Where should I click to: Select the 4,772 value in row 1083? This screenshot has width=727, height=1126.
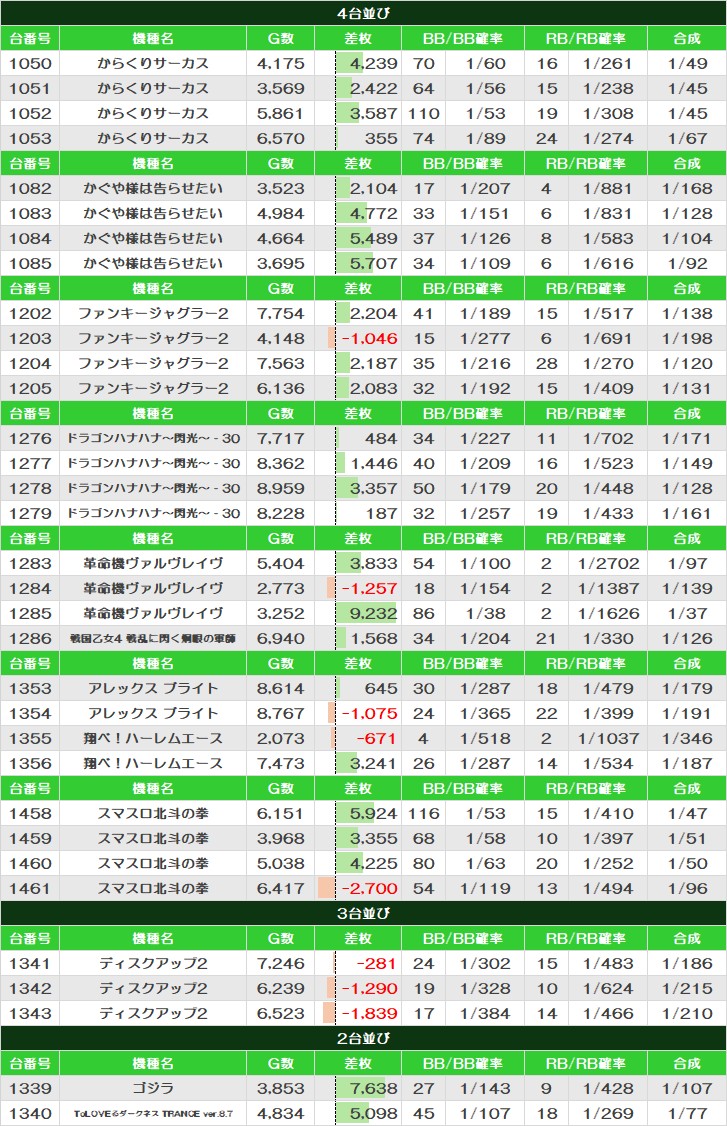(x=374, y=213)
